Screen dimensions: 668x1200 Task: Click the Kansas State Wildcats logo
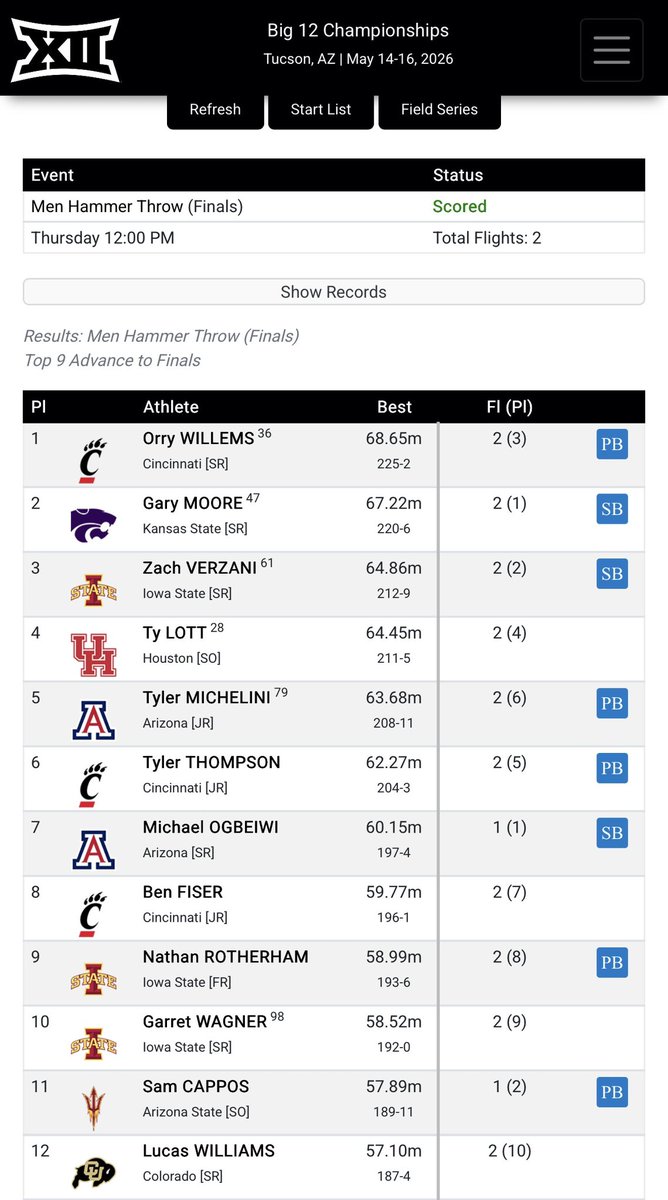coord(93,524)
